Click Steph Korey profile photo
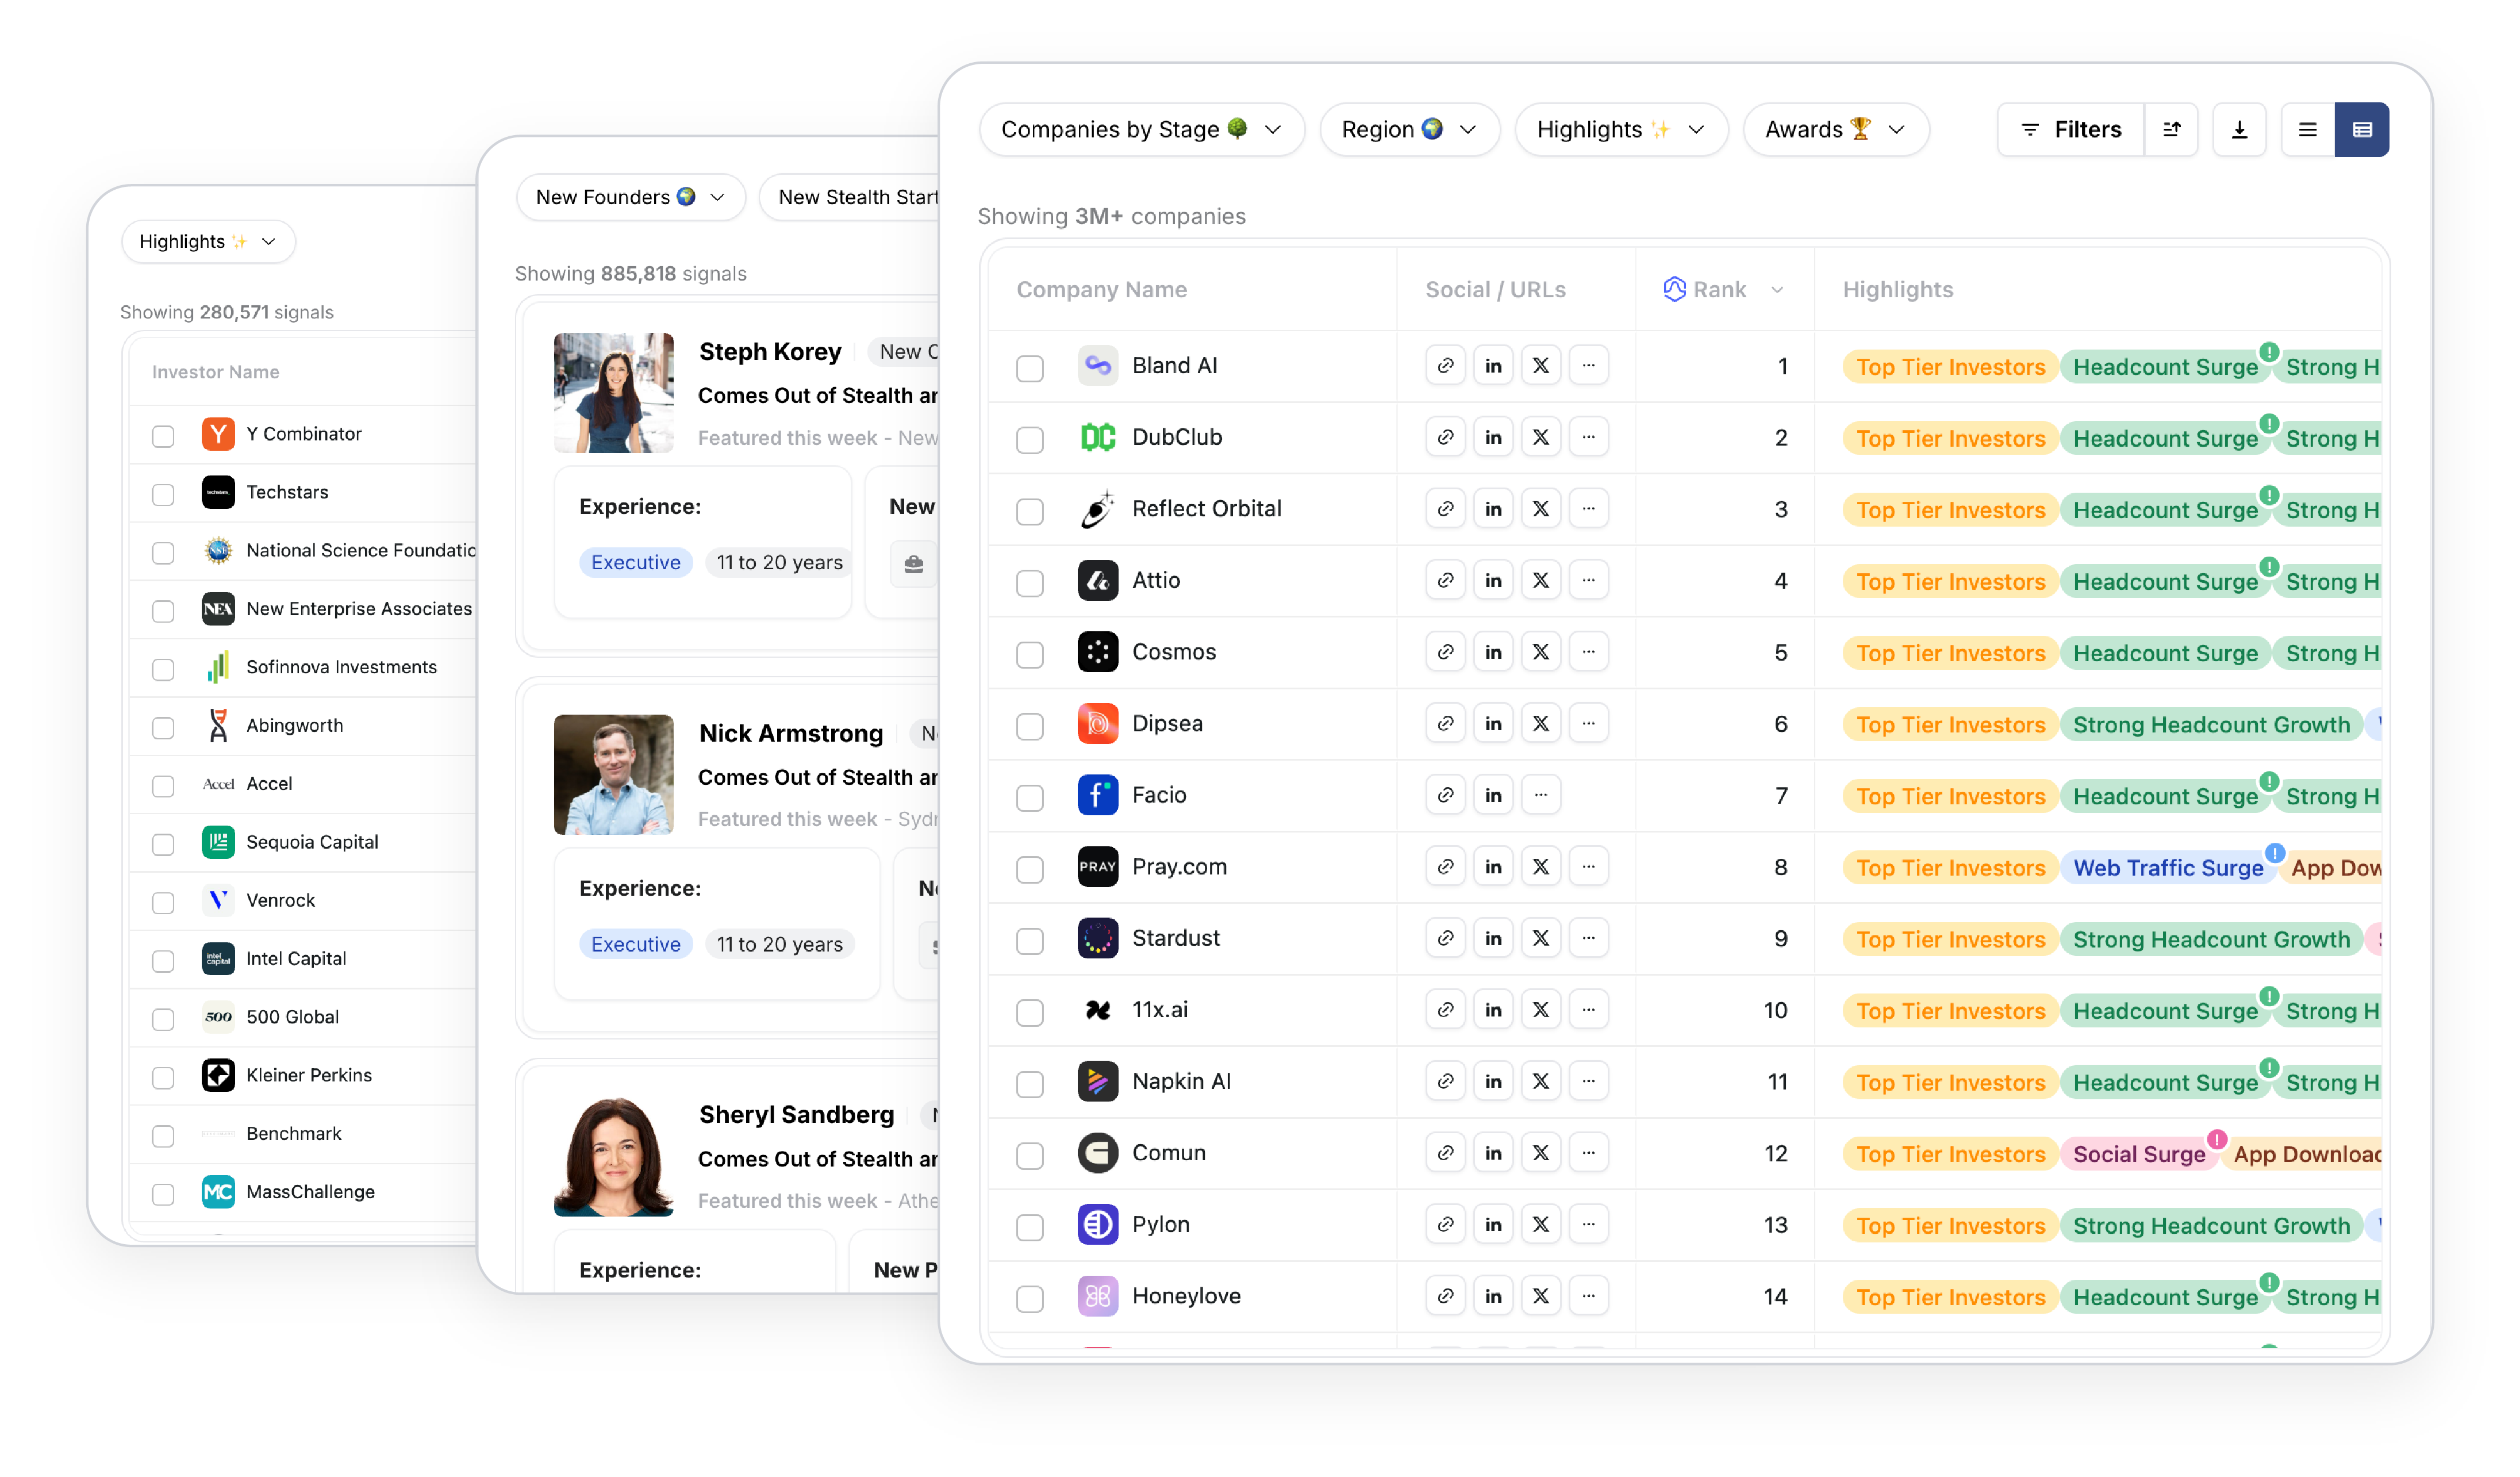The height and width of the screenshot is (1477, 2520). tap(613, 393)
